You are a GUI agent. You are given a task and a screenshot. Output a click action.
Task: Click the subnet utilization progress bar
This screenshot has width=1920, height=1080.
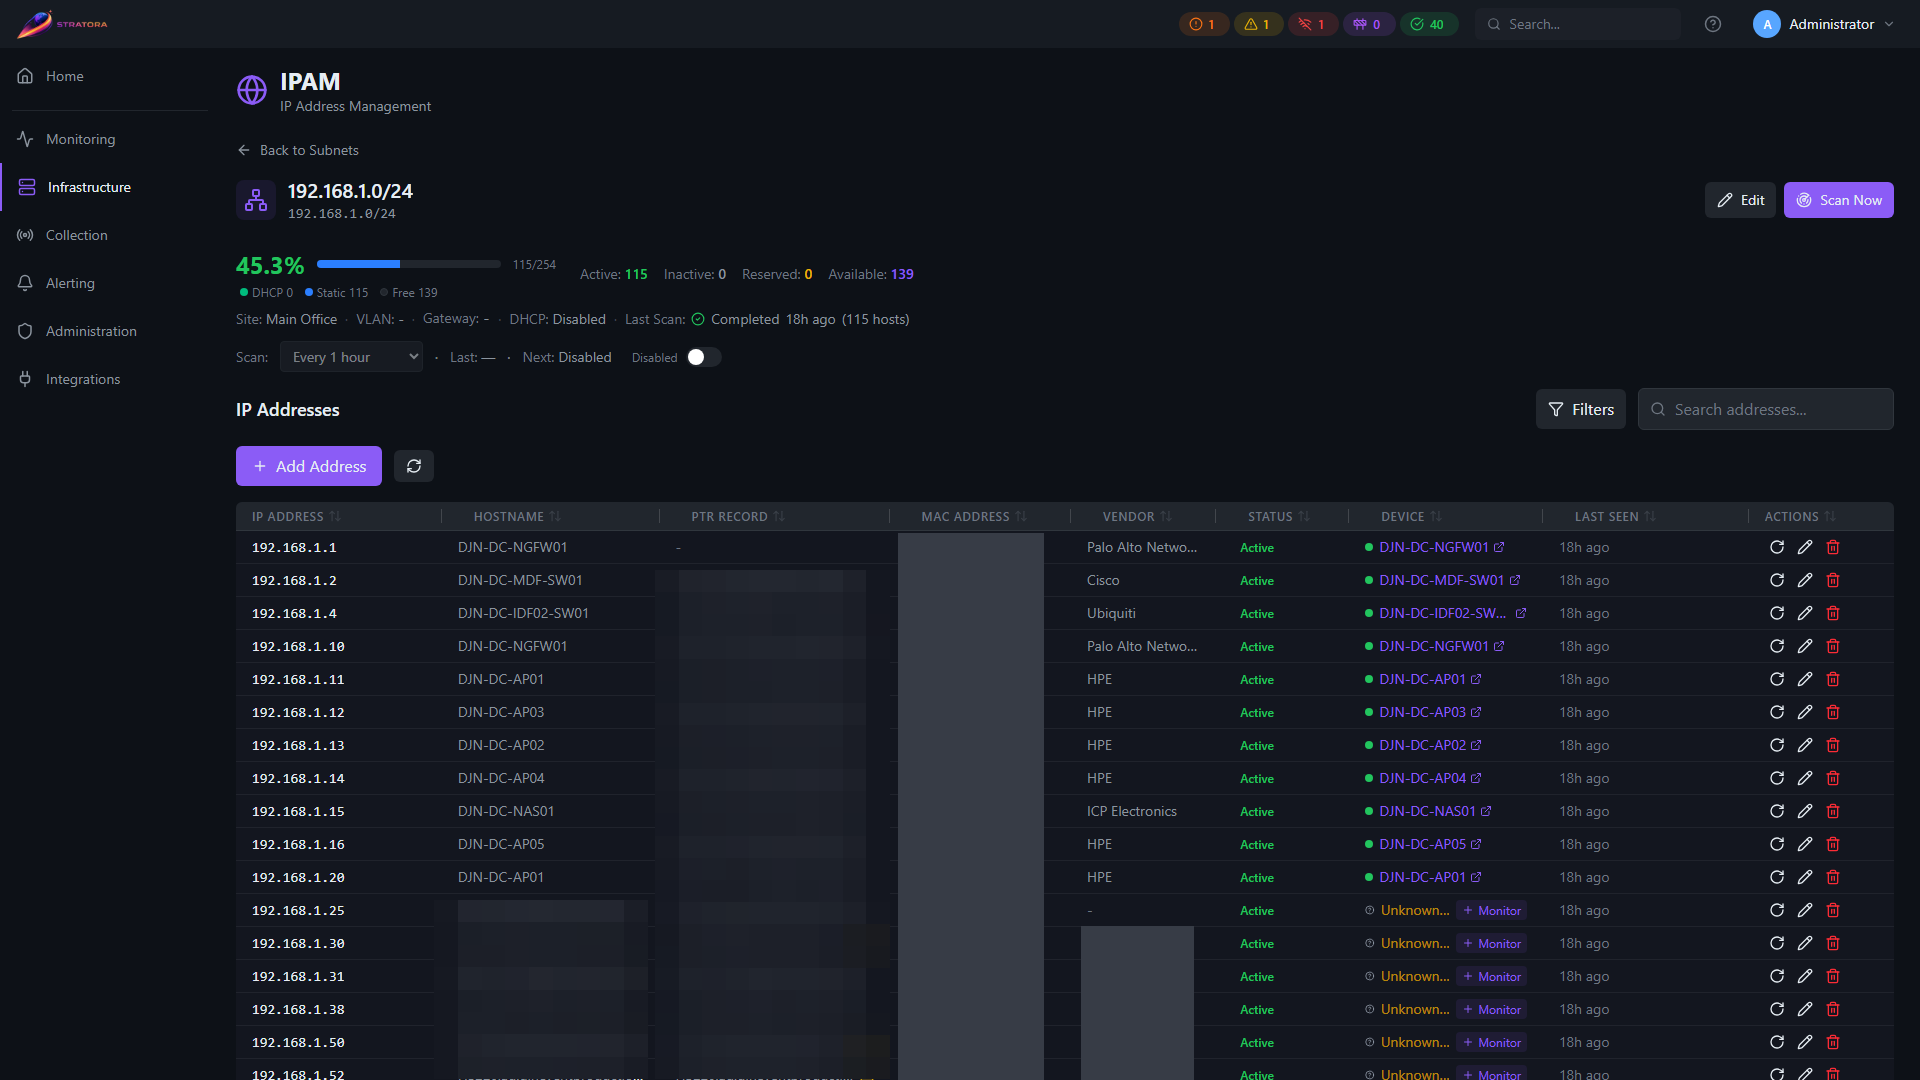(x=408, y=264)
